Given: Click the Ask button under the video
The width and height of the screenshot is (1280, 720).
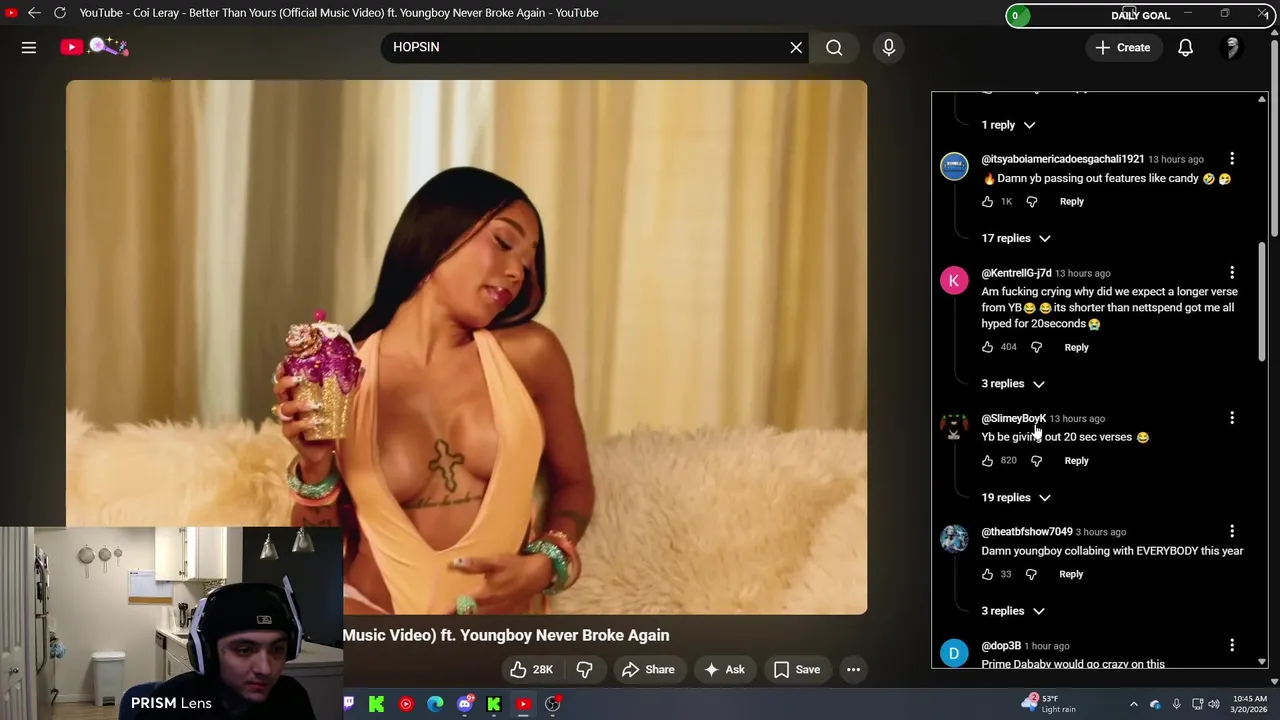Looking at the screenshot, I should pyautogui.click(x=725, y=670).
